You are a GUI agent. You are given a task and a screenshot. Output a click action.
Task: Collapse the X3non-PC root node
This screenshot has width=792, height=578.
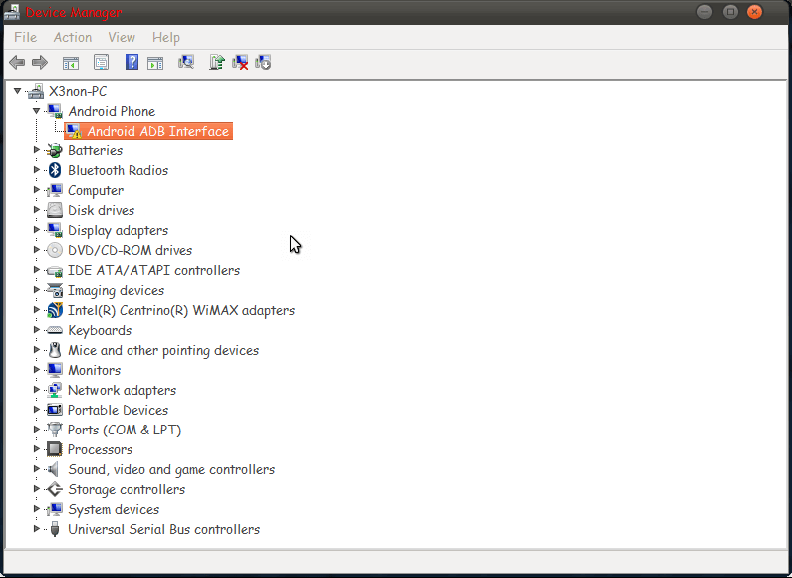pos(18,91)
